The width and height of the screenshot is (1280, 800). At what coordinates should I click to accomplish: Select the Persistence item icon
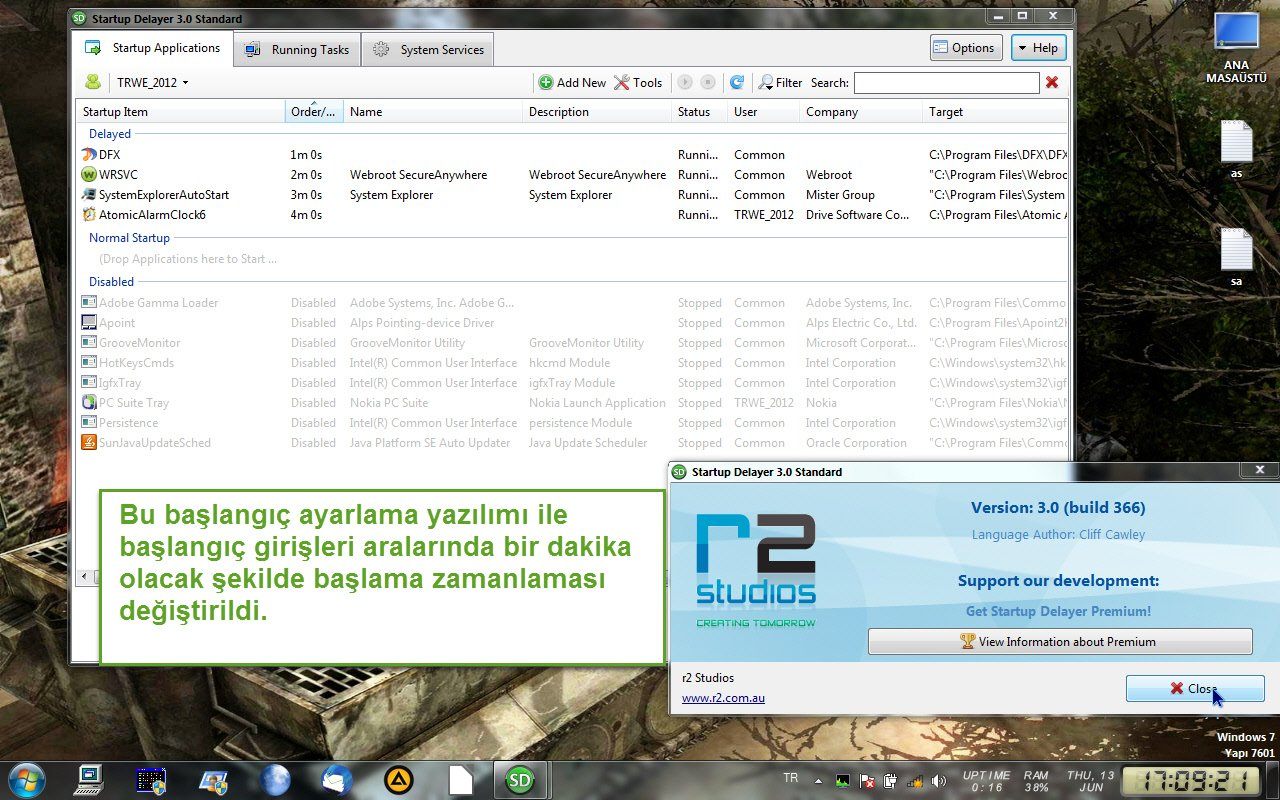coord(89,423)
